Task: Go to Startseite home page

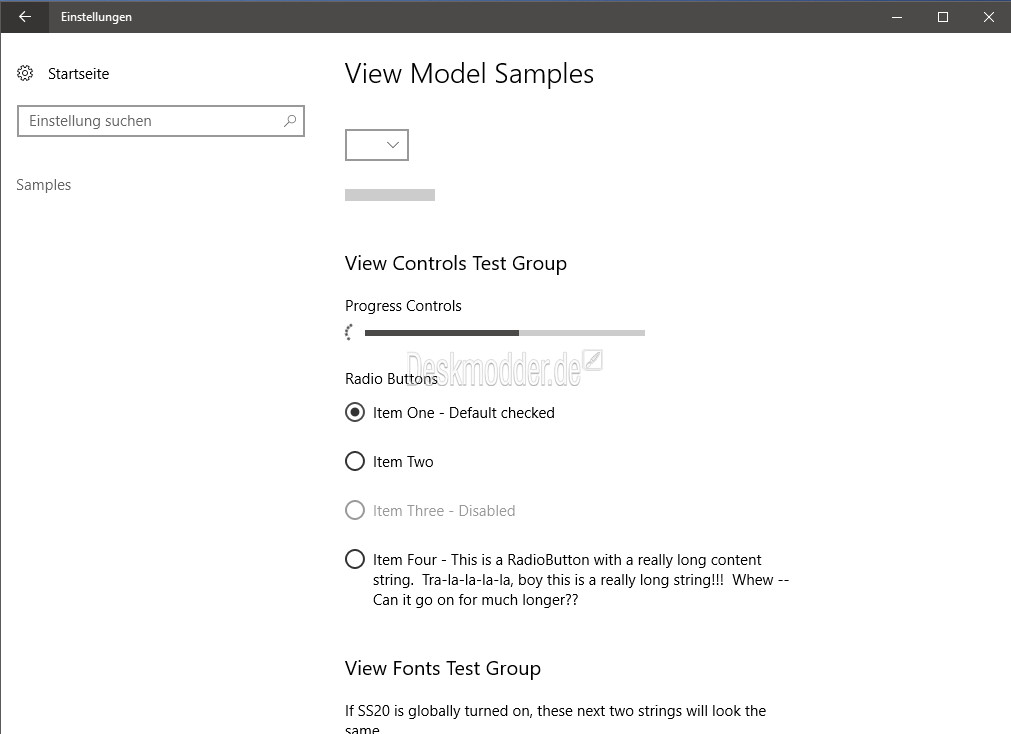Action: tap(79, 74)
